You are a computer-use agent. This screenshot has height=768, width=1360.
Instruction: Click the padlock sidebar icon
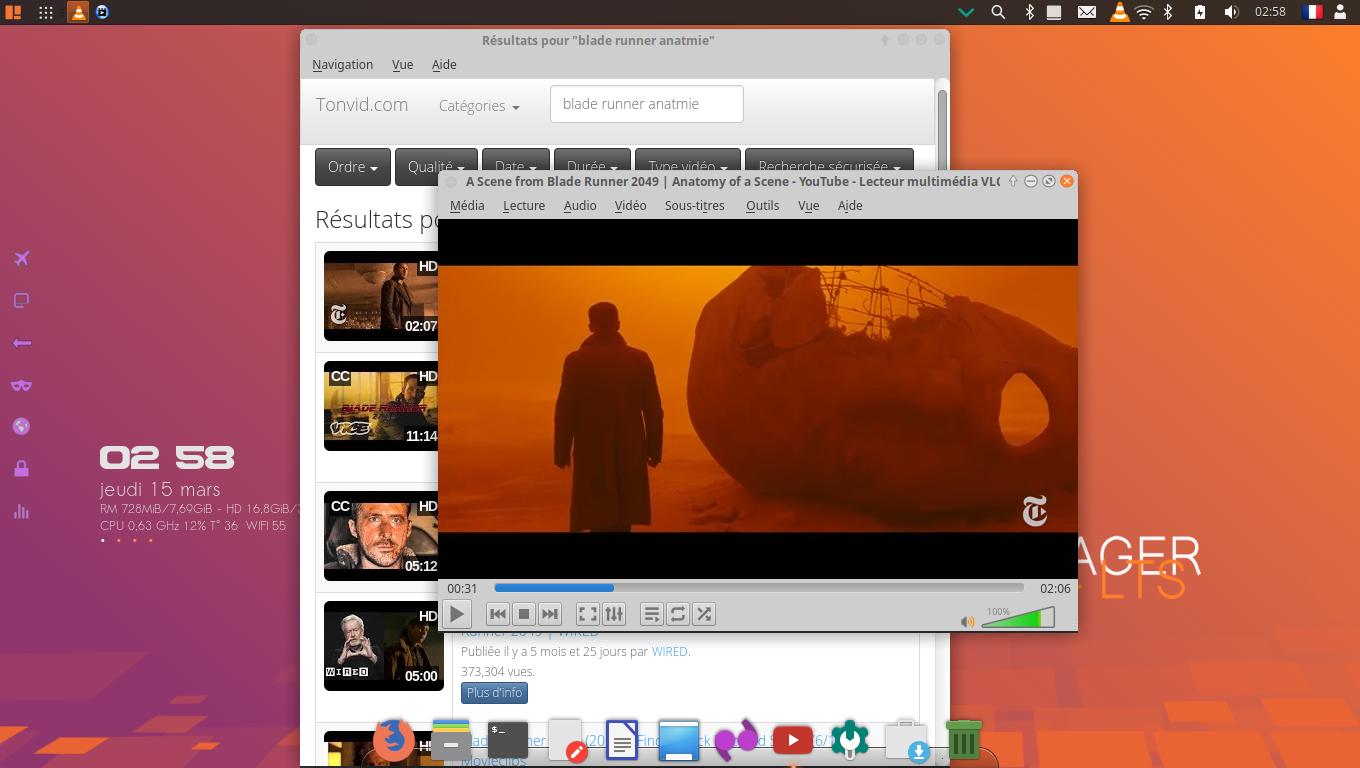[x=21, y=468]
